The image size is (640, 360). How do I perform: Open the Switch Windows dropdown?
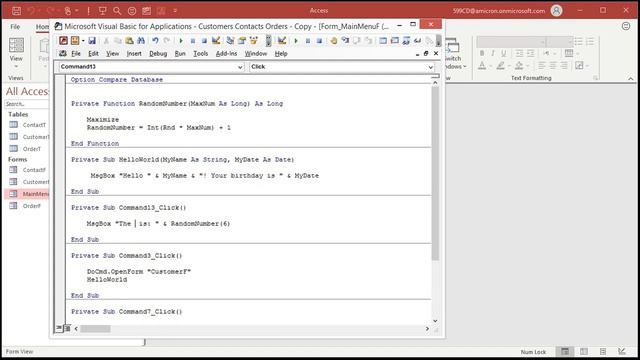click(454, 55)
